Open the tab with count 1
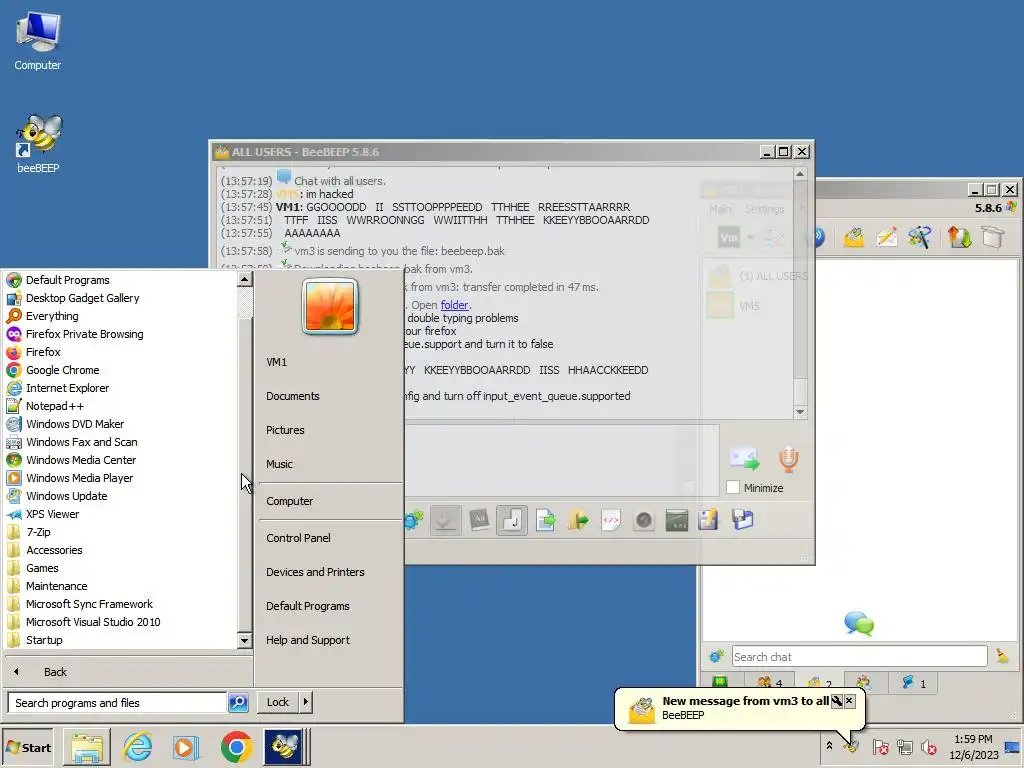1024x768 pixels. point(914,682)
